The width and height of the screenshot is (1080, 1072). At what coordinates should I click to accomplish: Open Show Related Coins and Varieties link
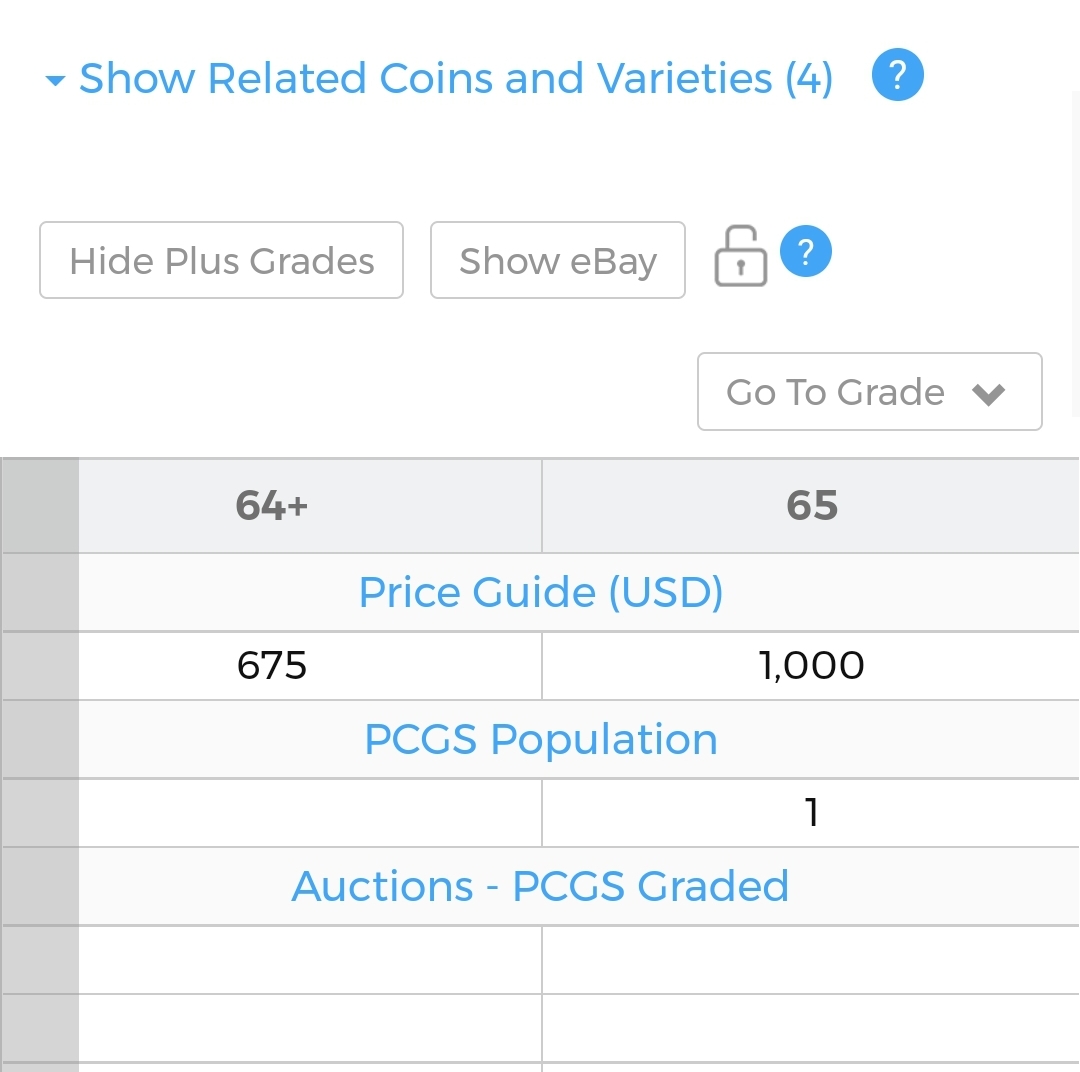[456, 78]
